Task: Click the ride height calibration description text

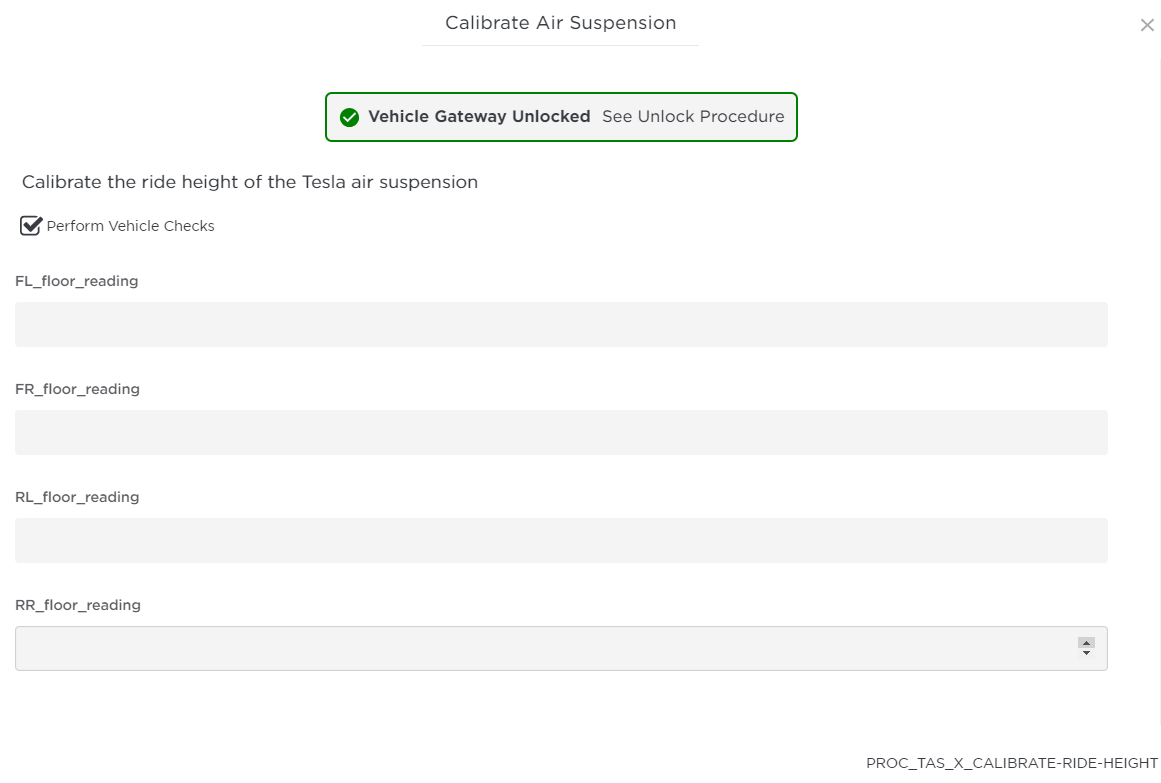Action: coord(250,182)
